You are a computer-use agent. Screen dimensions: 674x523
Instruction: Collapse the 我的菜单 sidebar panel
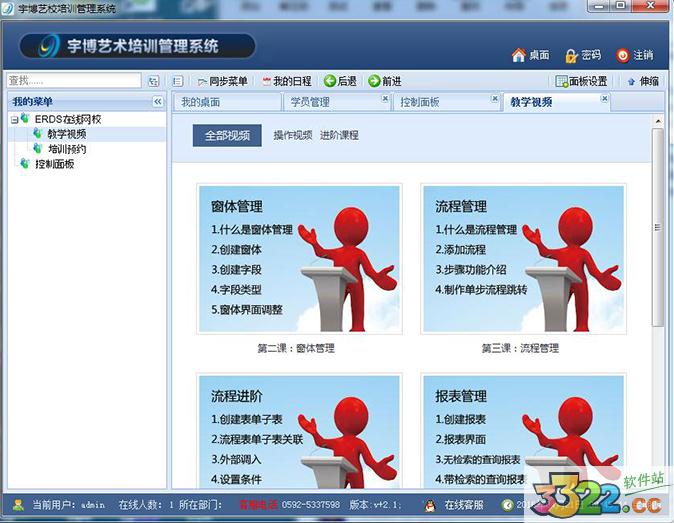(158, 101)
